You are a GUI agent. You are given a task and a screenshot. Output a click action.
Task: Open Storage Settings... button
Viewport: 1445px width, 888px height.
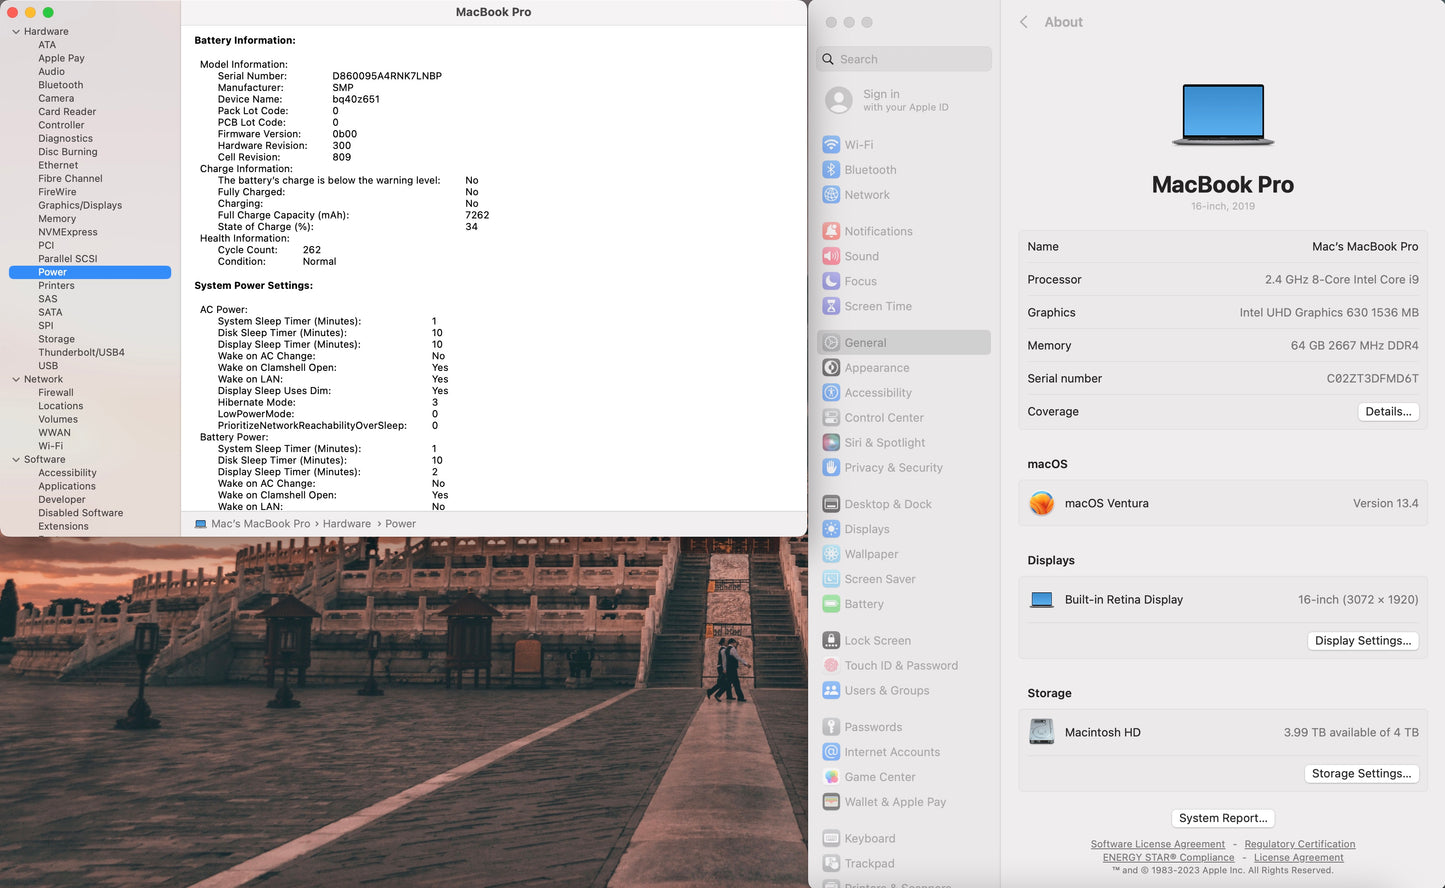(1361, 774)
